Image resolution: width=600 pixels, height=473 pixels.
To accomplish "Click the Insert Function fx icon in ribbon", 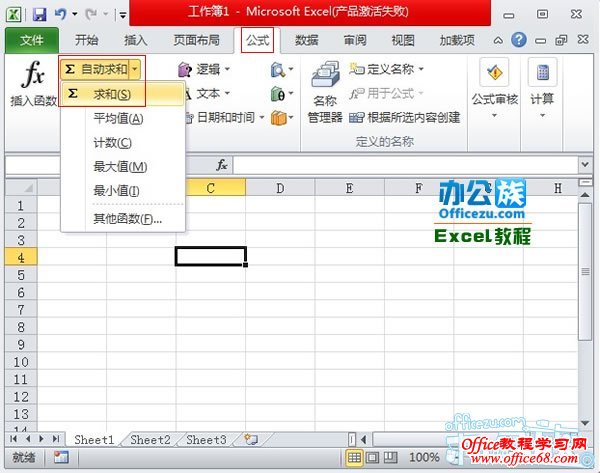I will click(x=33, y=74).
